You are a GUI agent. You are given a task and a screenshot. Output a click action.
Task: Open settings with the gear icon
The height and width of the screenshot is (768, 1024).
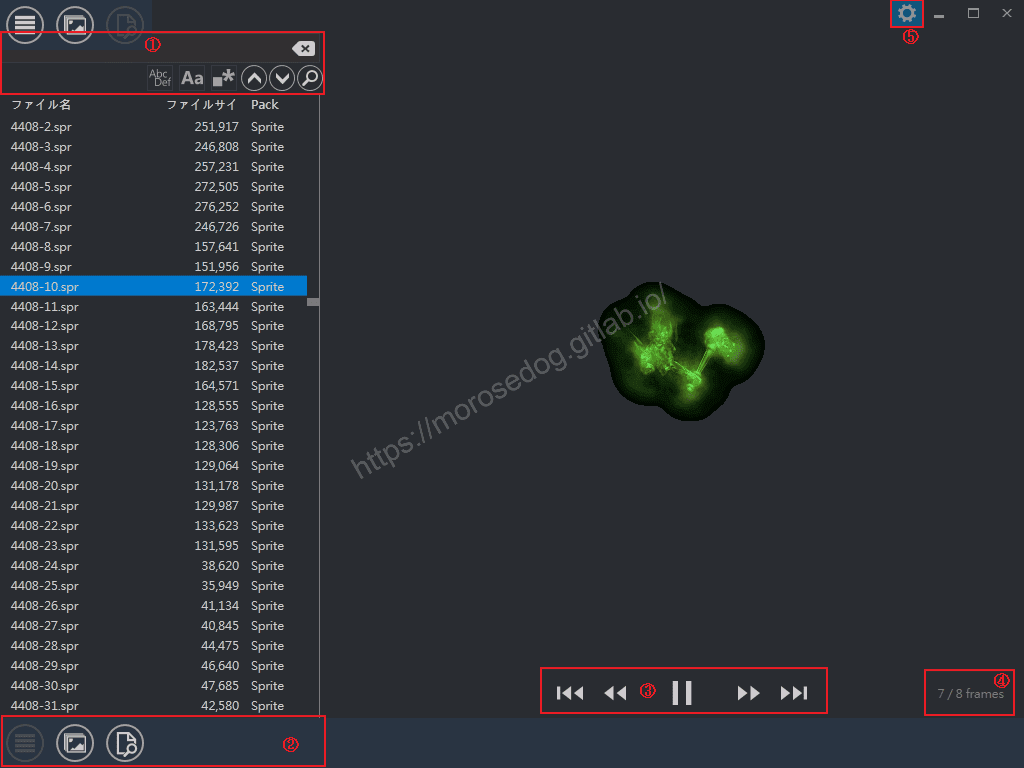(x=906, y=14)
